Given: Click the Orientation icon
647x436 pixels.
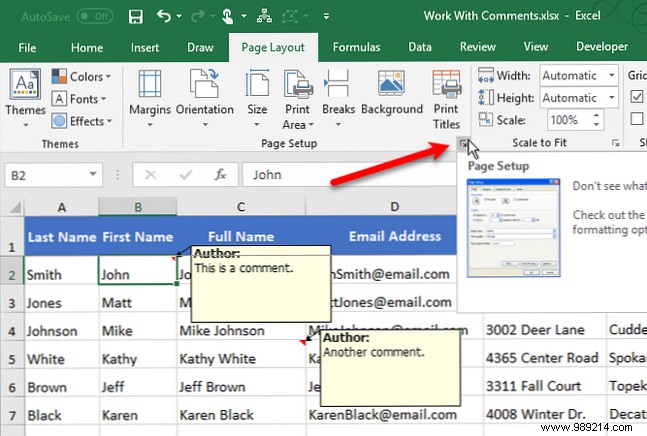Looking at the screenshot, I should 204,84.
